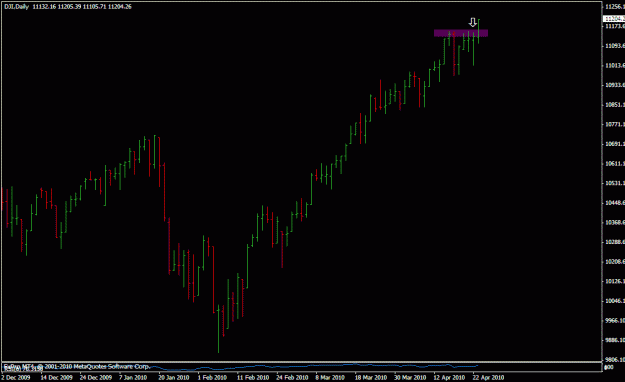
Task: Click the 22 Apr 2010 date label
Action: (x=488, y=377)
